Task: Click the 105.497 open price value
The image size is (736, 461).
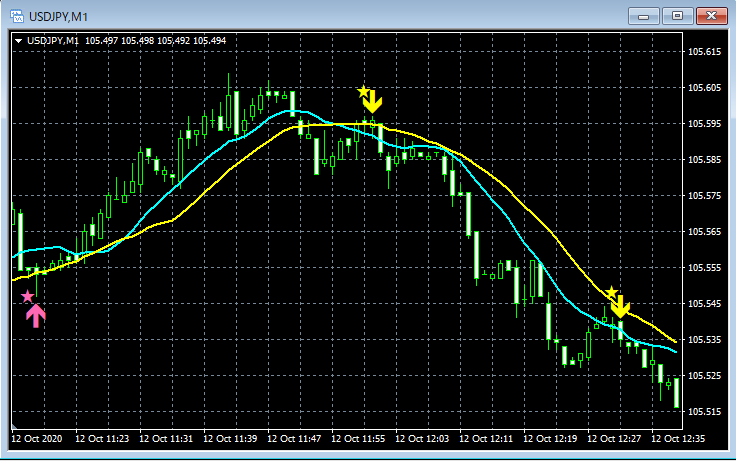Action: click(x=101, y=41)
